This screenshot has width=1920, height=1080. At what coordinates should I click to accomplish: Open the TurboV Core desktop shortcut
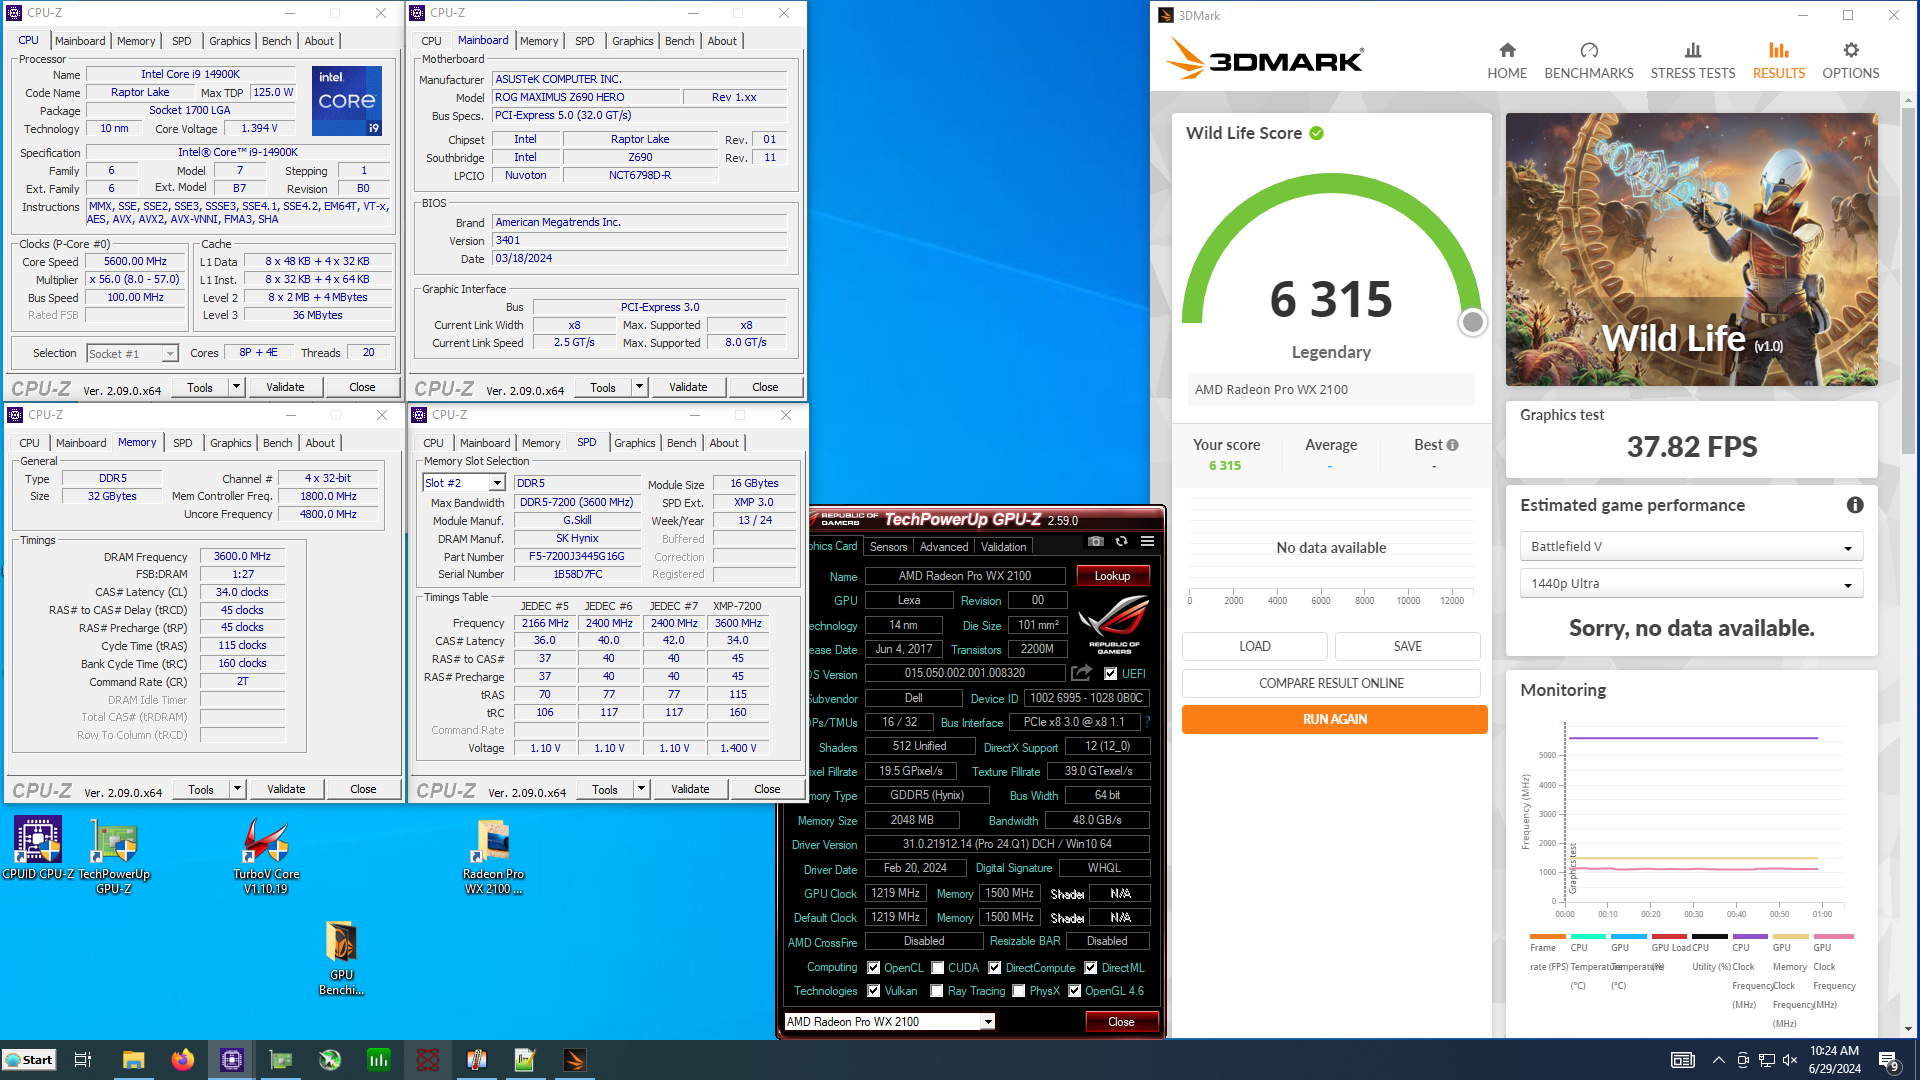(266, 855)
